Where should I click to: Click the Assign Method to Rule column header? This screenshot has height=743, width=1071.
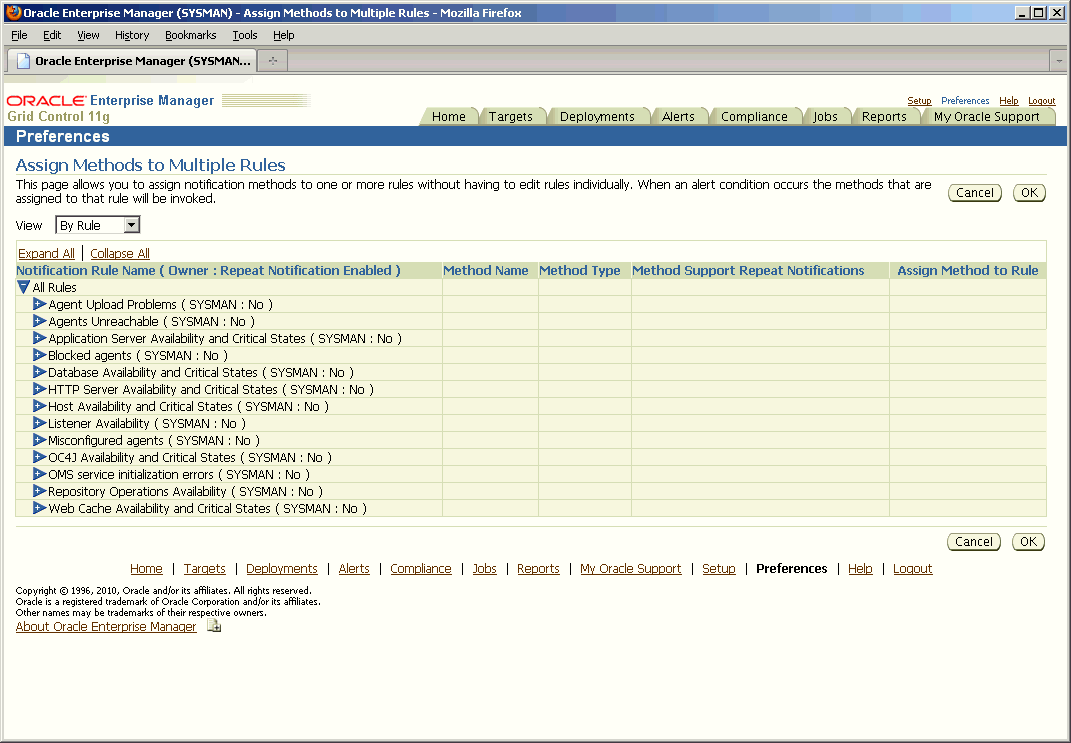967,270
